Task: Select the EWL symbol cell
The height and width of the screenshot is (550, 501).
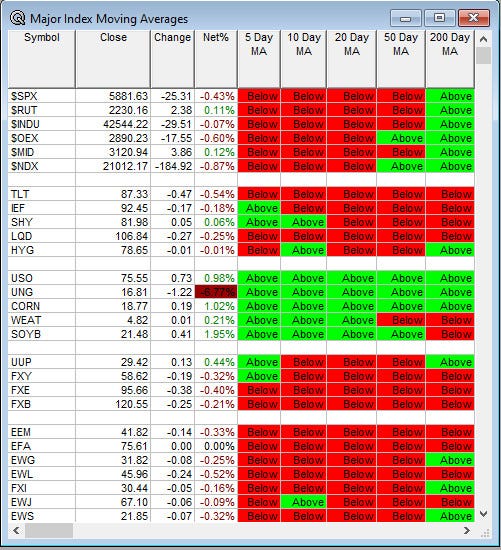Action: (x=42, y=474)
